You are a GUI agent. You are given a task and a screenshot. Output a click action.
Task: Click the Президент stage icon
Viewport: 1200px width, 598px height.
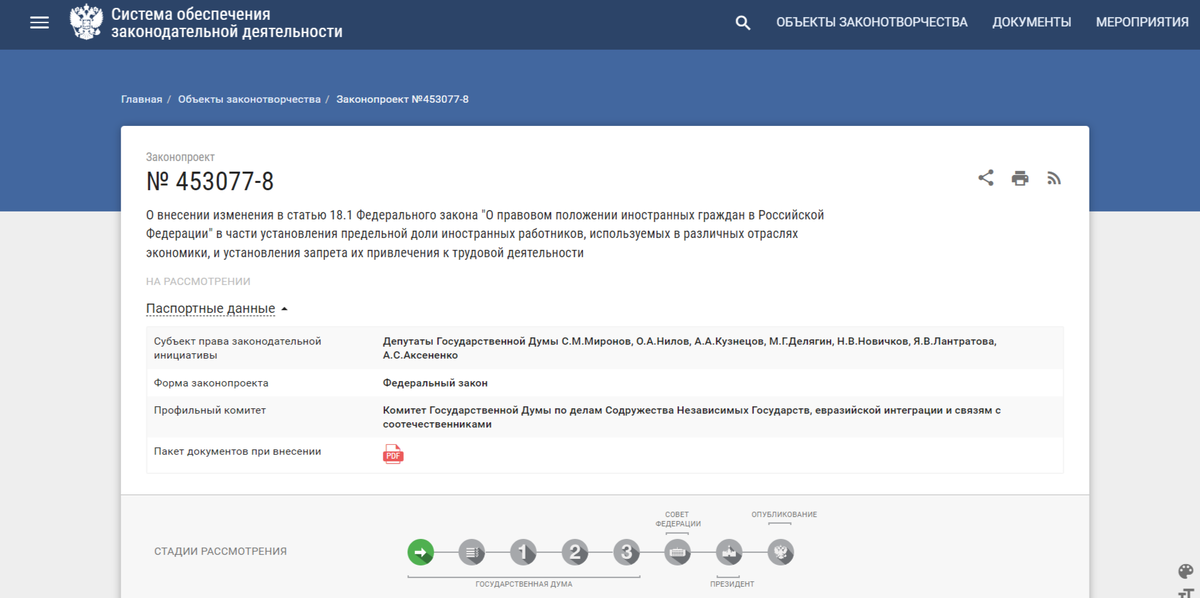[729, 551]
